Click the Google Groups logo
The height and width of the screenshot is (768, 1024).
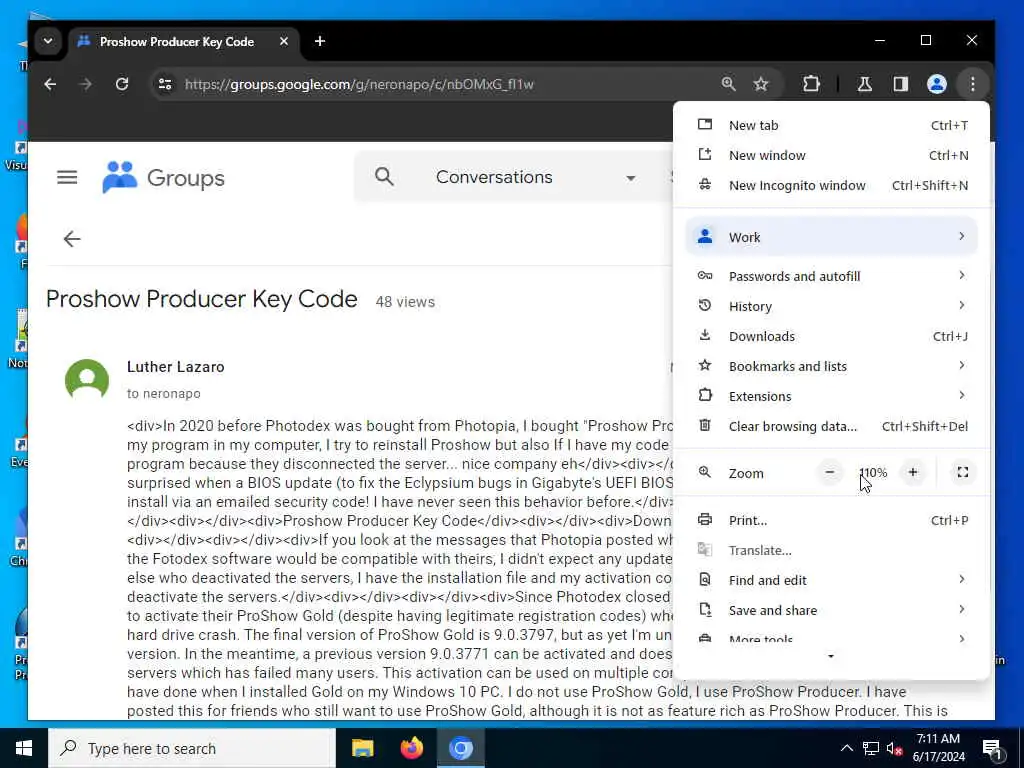pyautogui.click(x=163, y=177)
